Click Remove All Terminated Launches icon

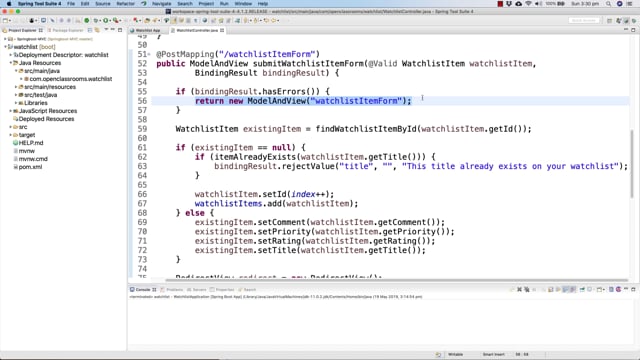coord(527,289)
